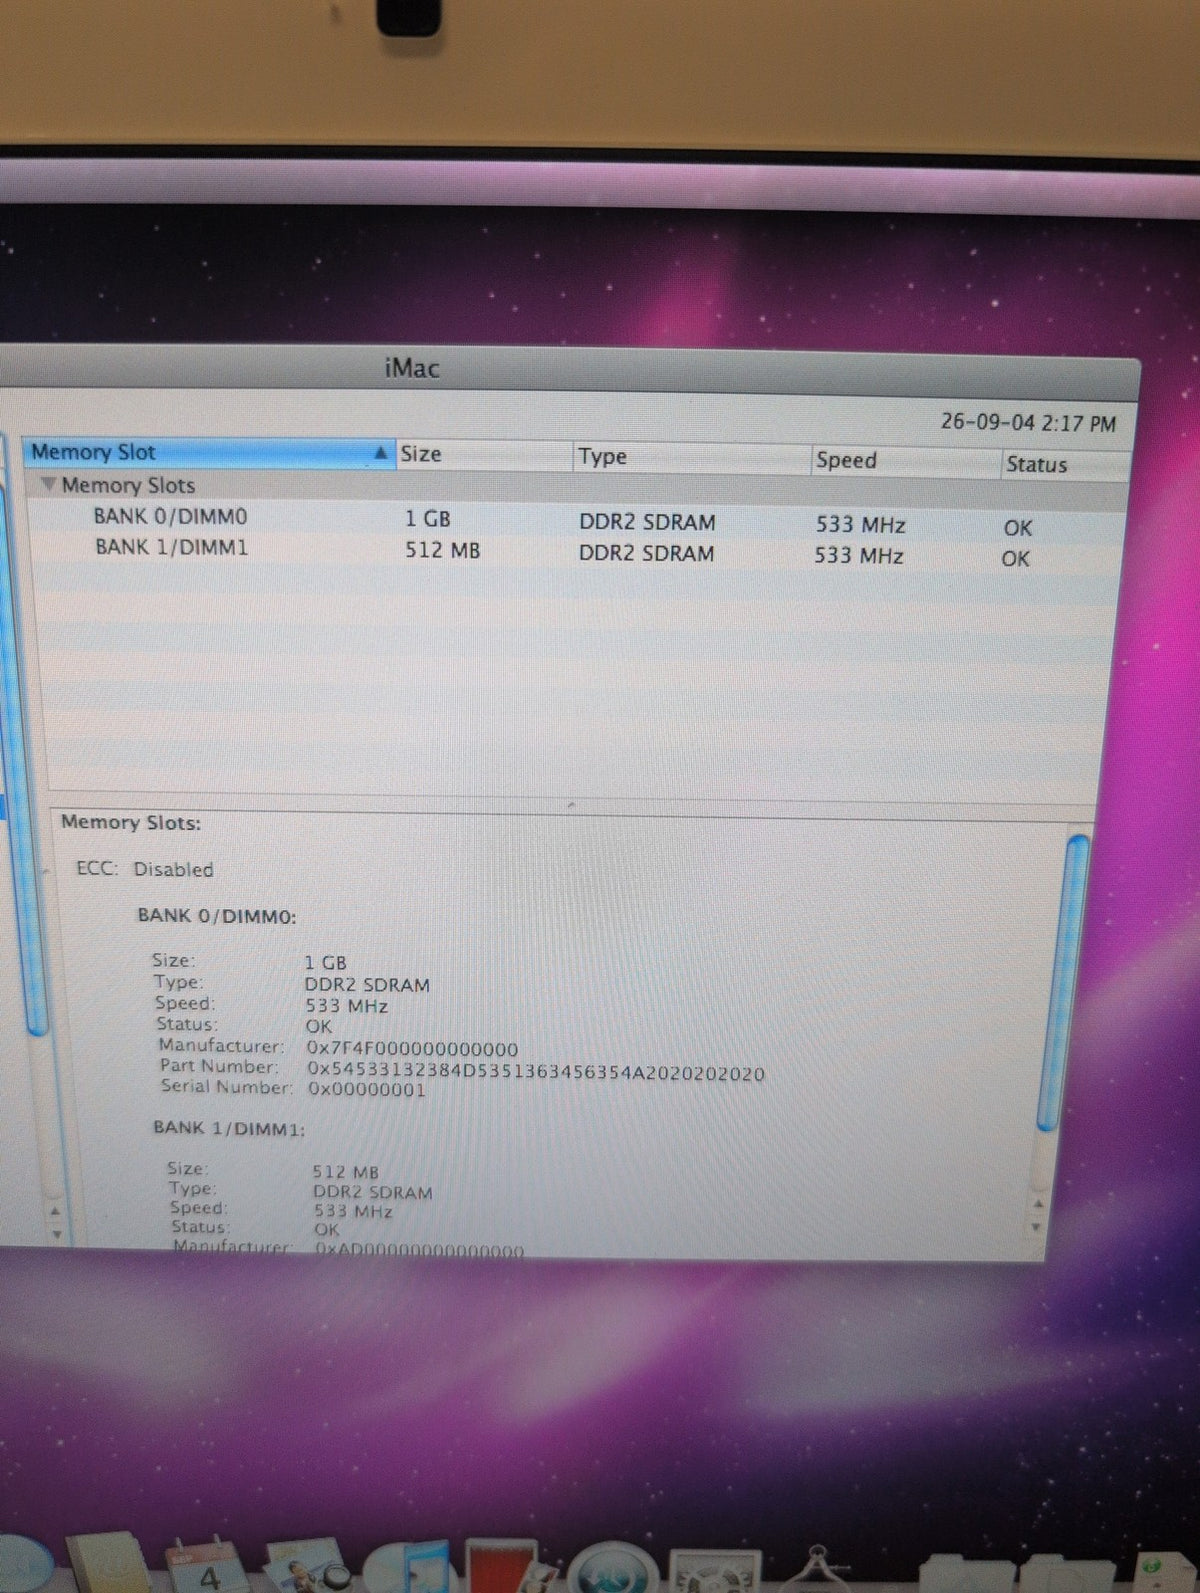This screenshot has width=1200, height=1593.
Task: Click DDR2 SDRAM in BANK 0 row
Action: [647, 522]
